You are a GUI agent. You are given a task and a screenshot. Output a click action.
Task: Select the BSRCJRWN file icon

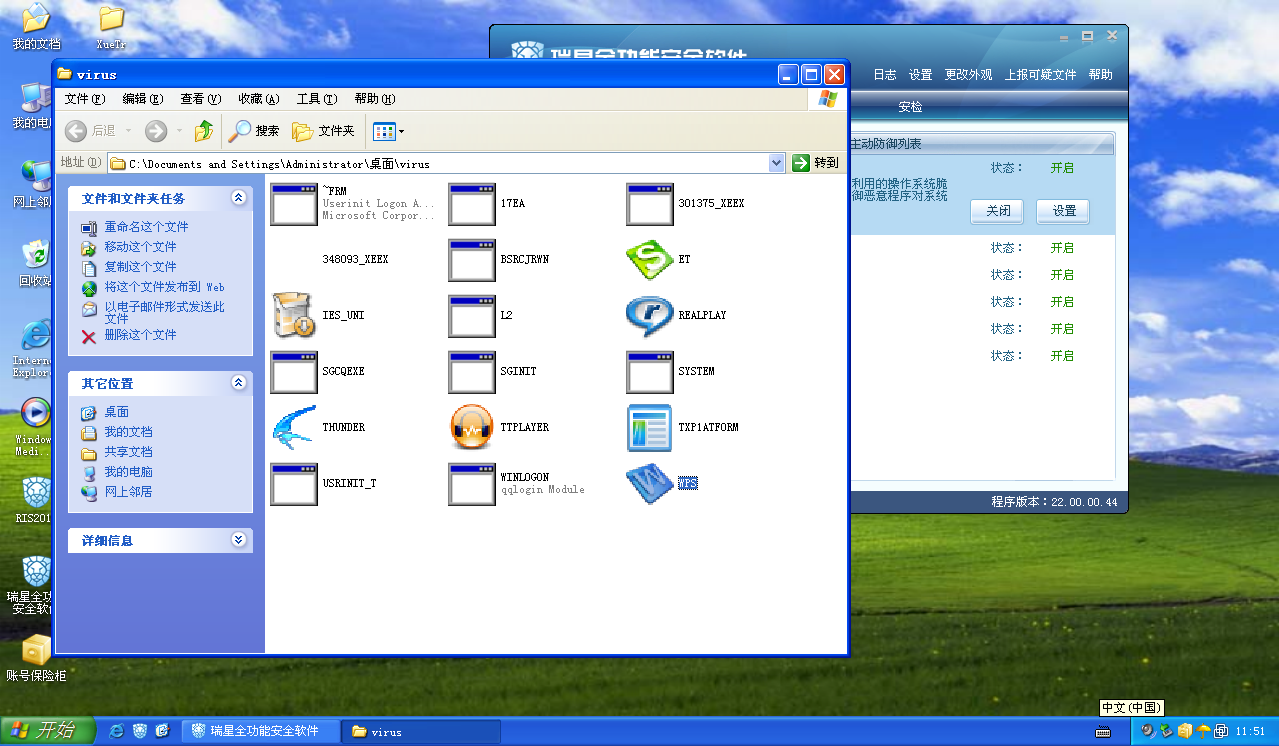pos(472,260)
